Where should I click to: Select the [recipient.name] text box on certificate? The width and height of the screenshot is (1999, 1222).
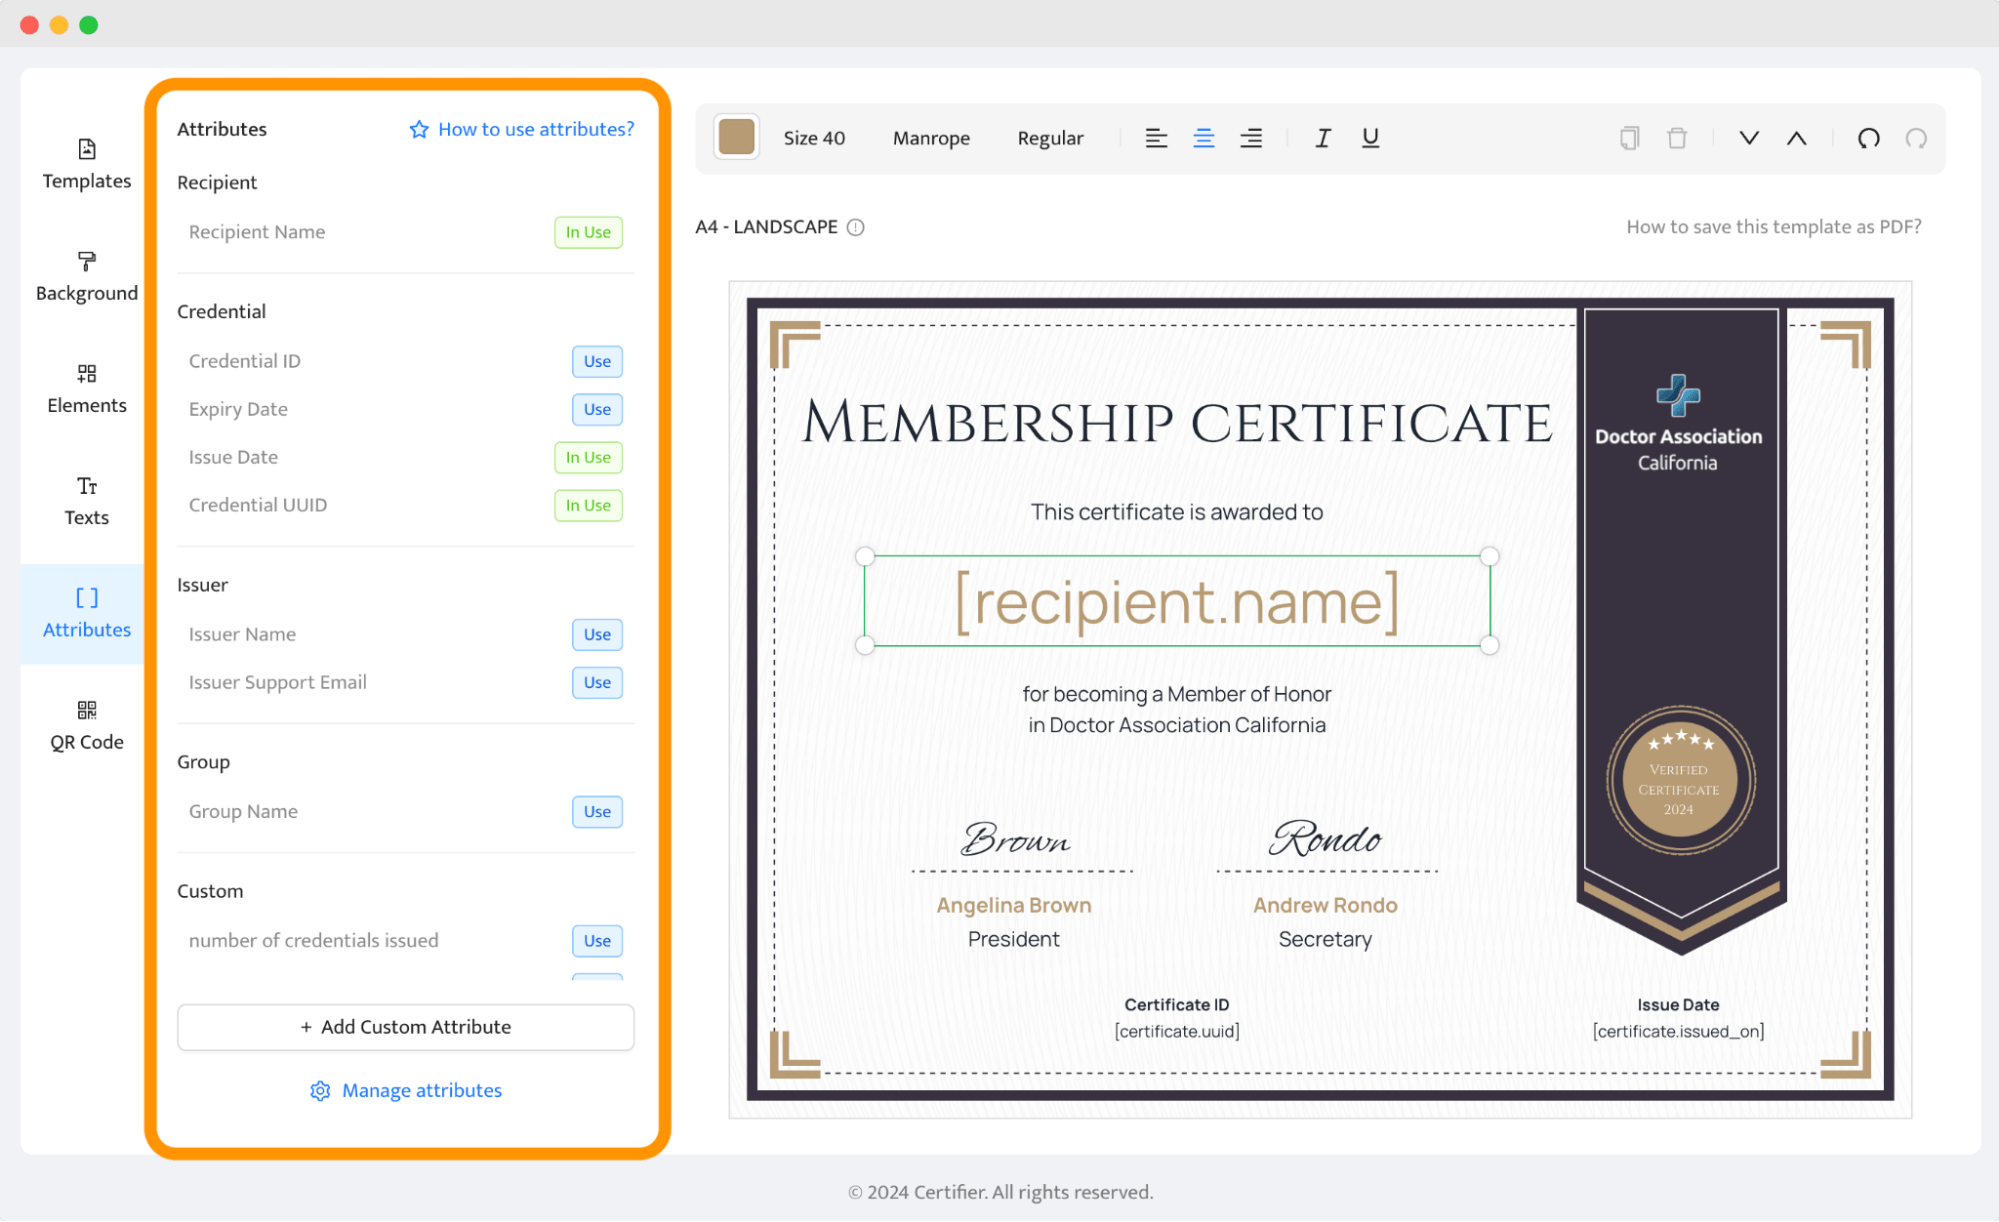[x=1177, y=601]
